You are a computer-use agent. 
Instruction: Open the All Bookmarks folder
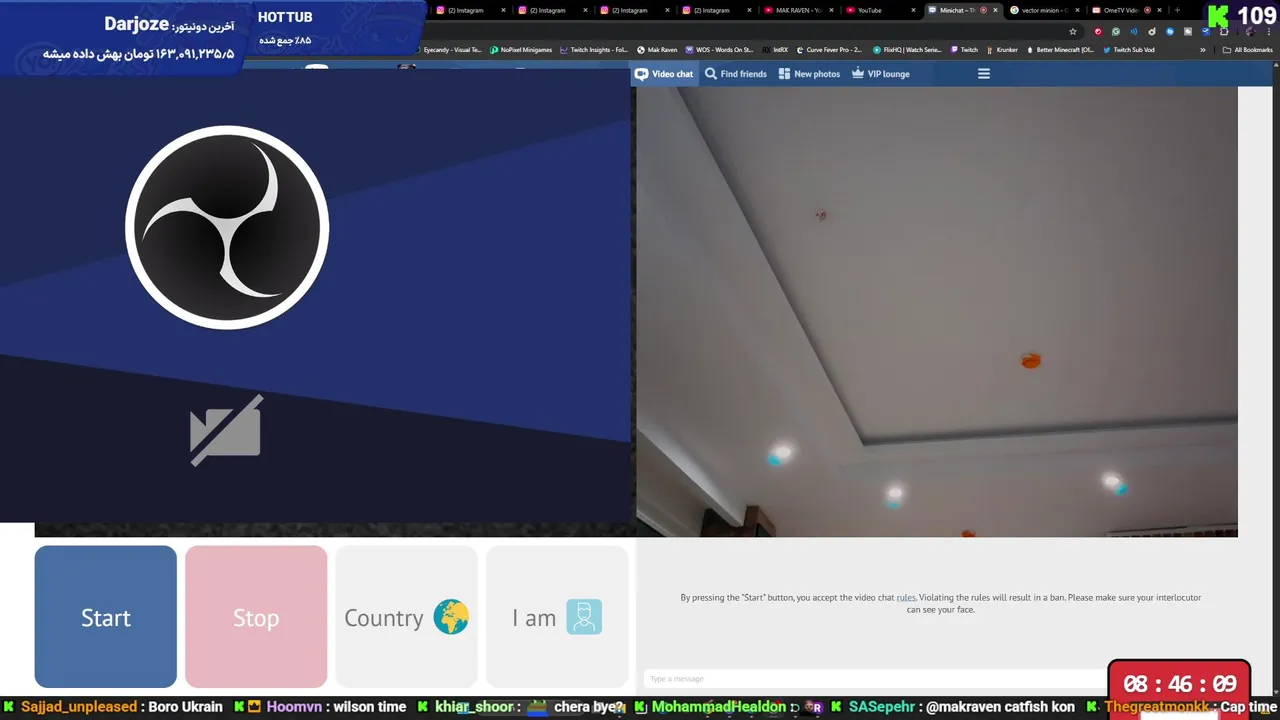[x=1248, y=49]
